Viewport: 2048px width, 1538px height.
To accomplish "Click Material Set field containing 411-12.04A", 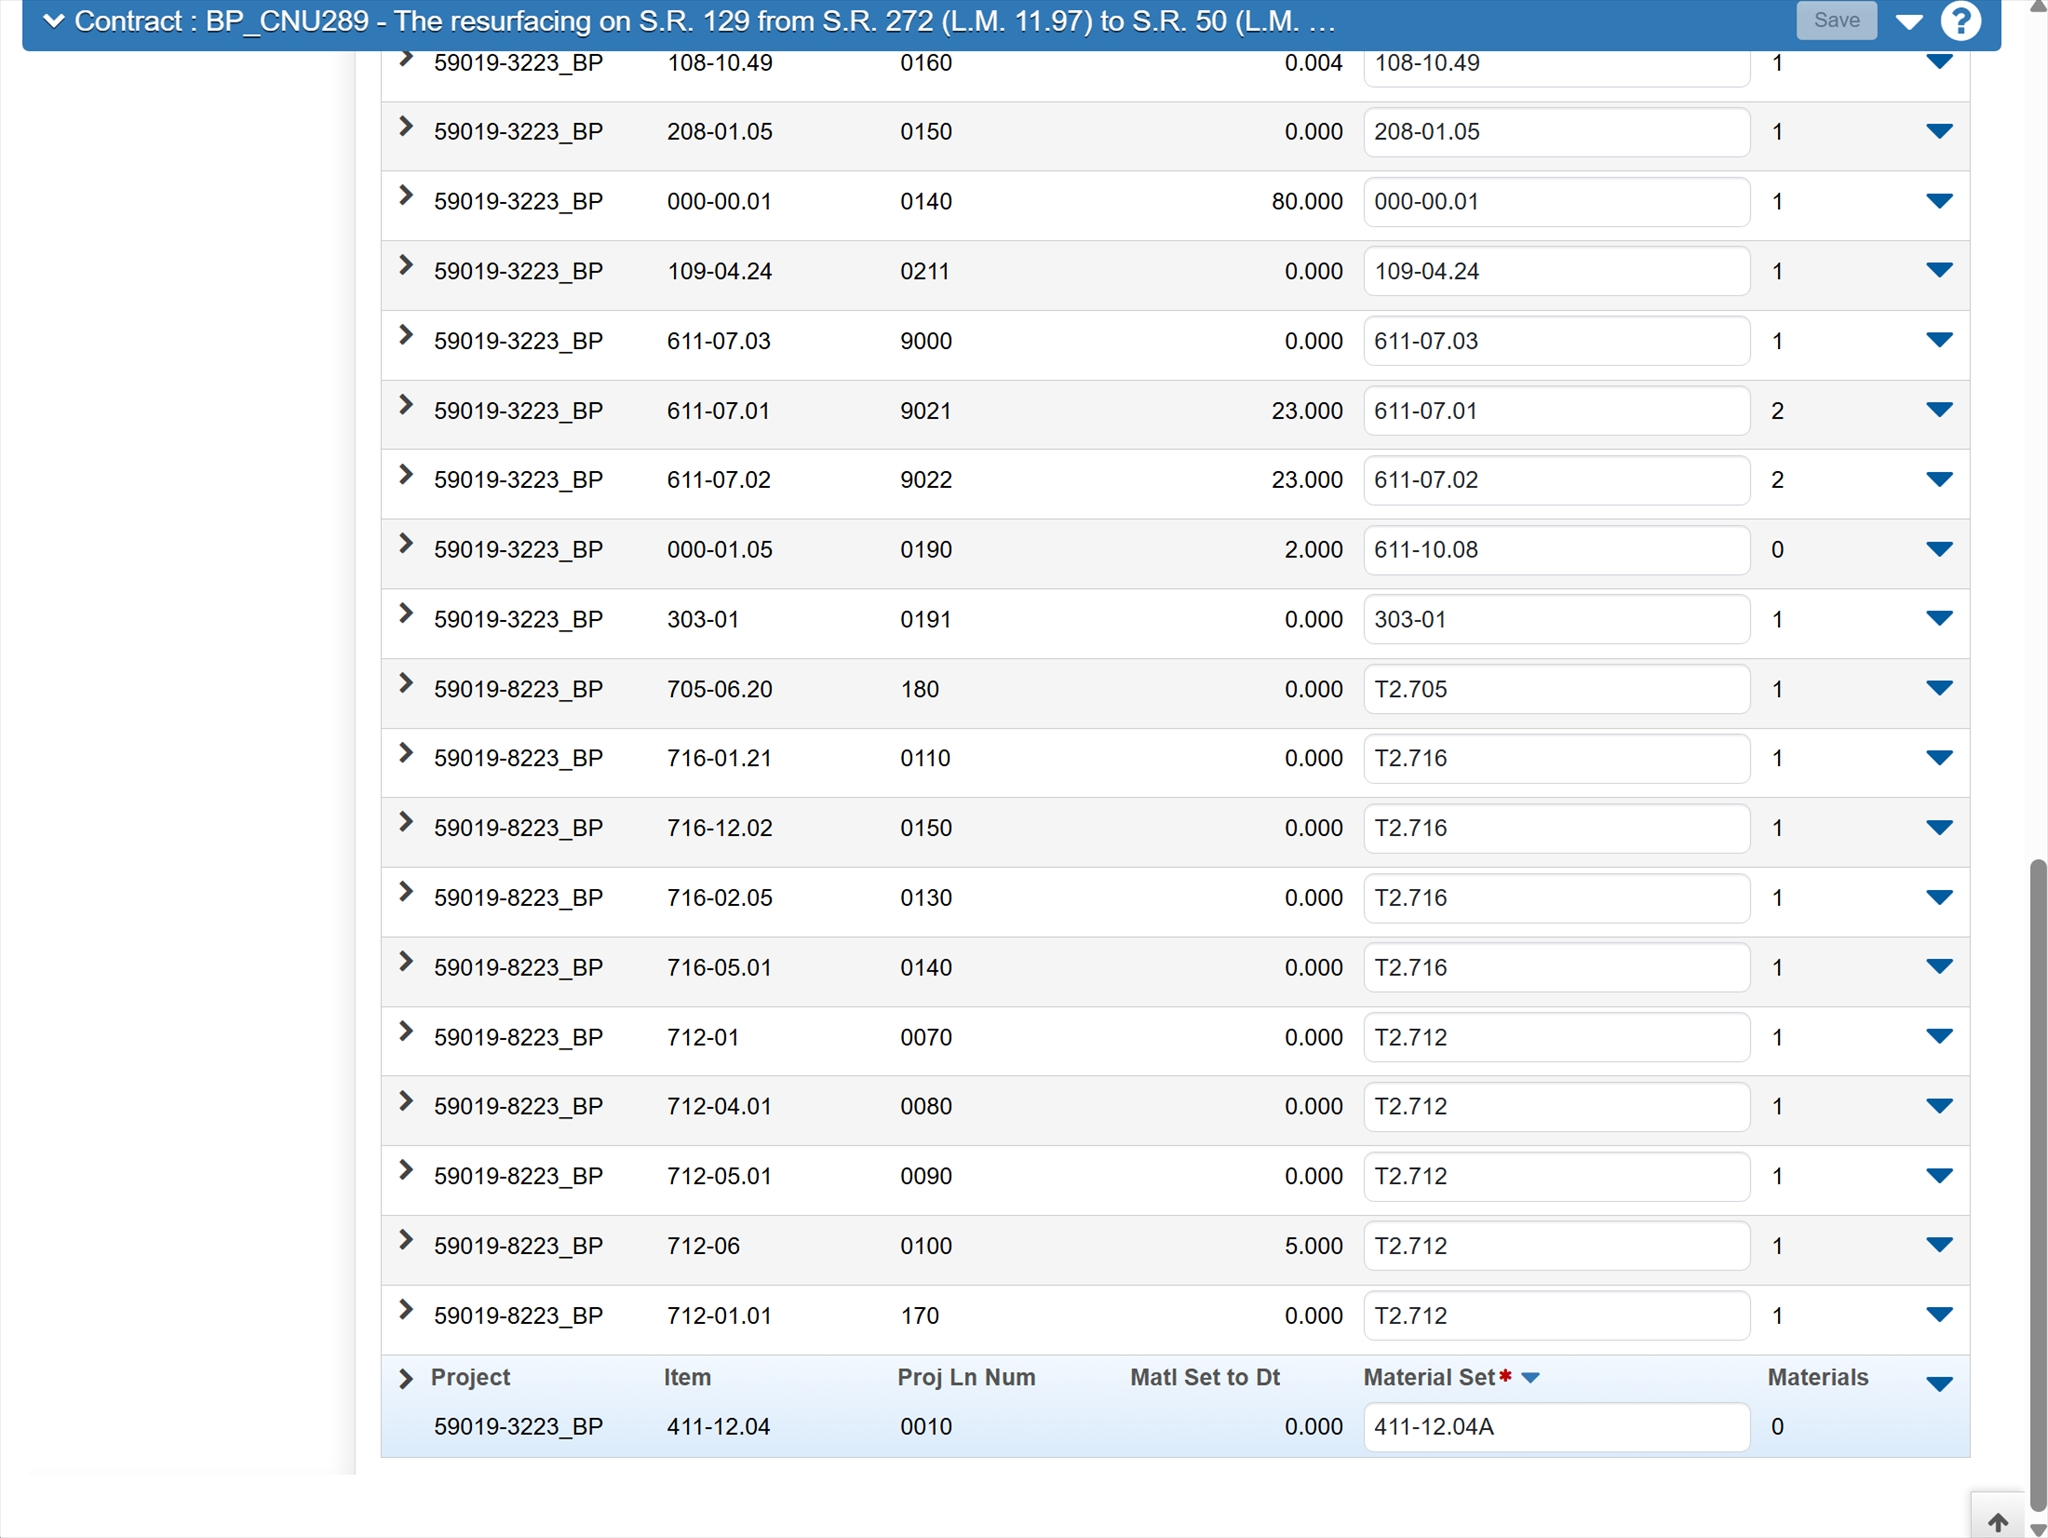I will click(x=1555, y=1427).
